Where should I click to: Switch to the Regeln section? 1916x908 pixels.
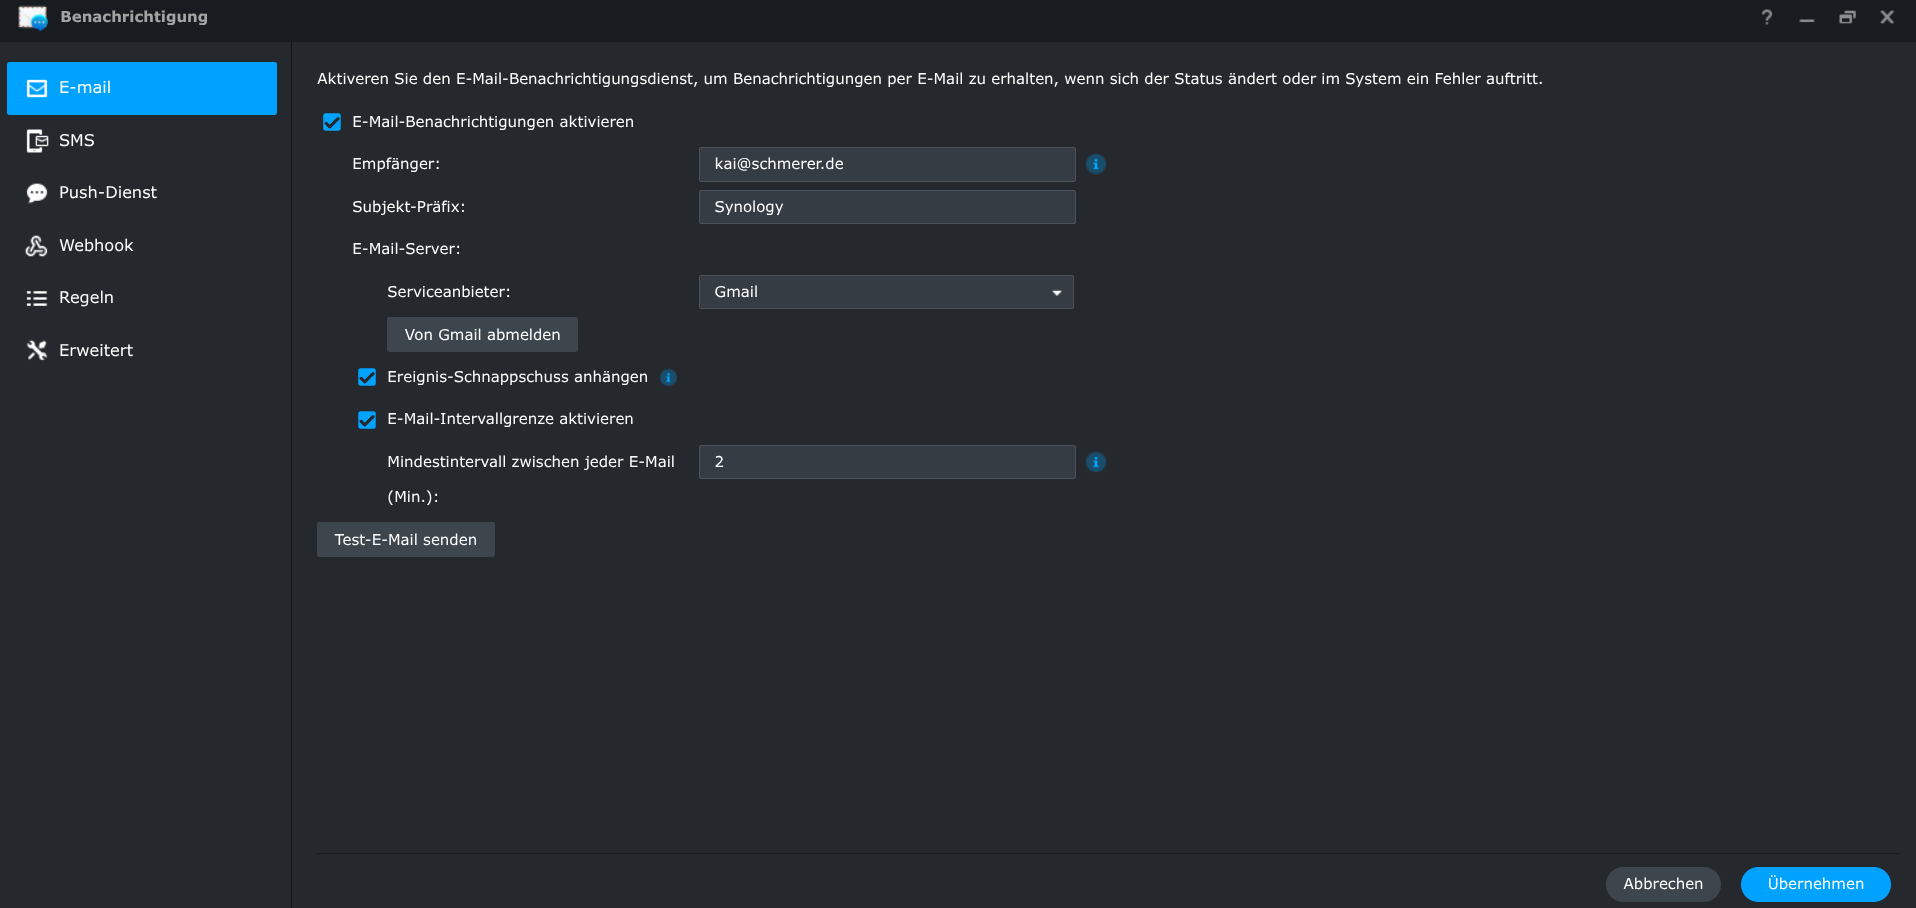(x=86, y=298)
